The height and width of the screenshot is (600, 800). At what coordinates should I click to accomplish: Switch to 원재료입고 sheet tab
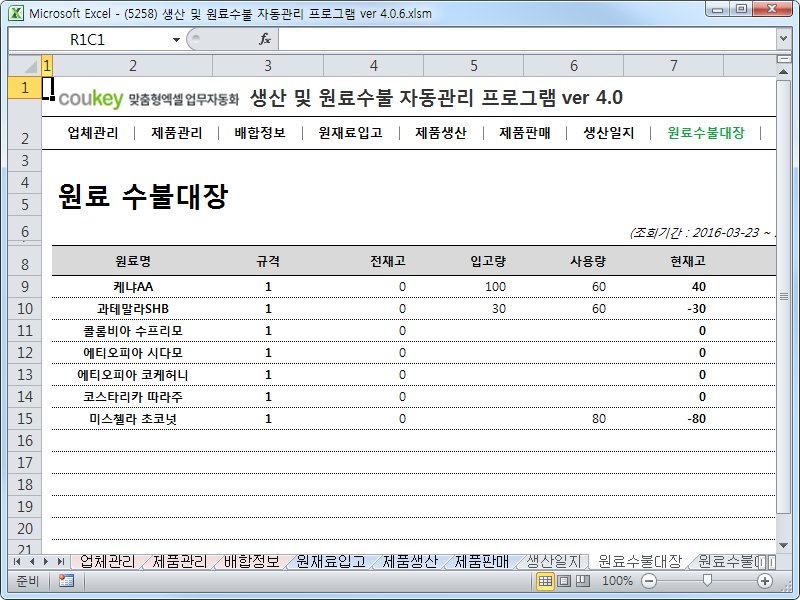331,562
